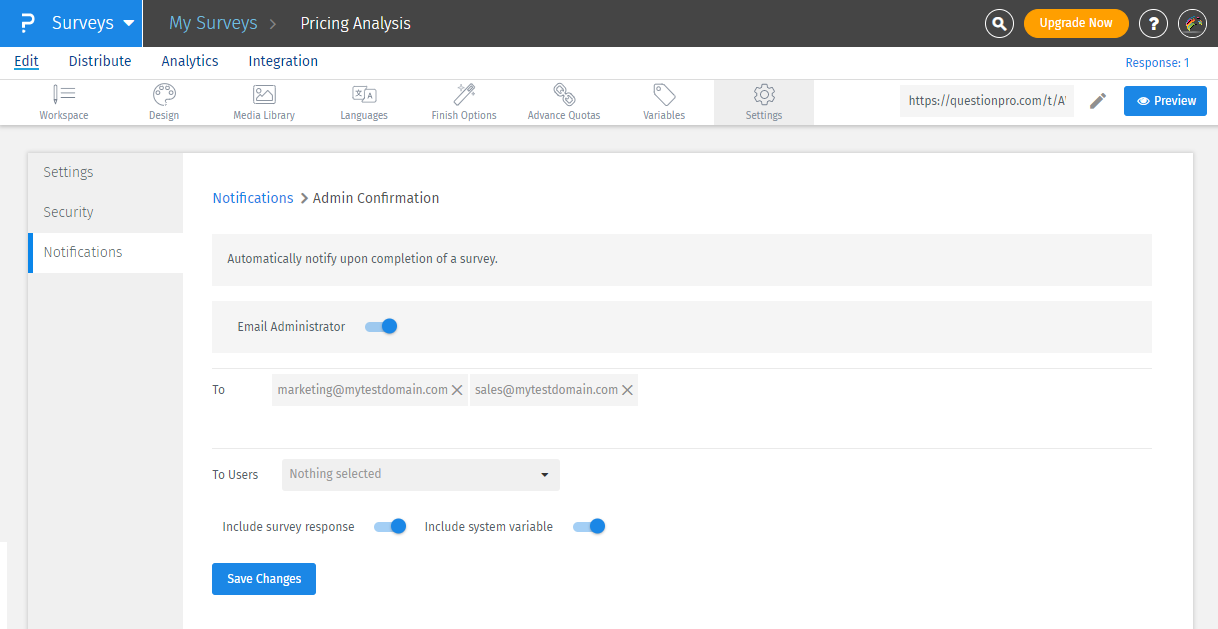Open the Workspace toolbar icon
Image resolution: width=1218 pixels, height=629 pixels.
coord(64,102)
